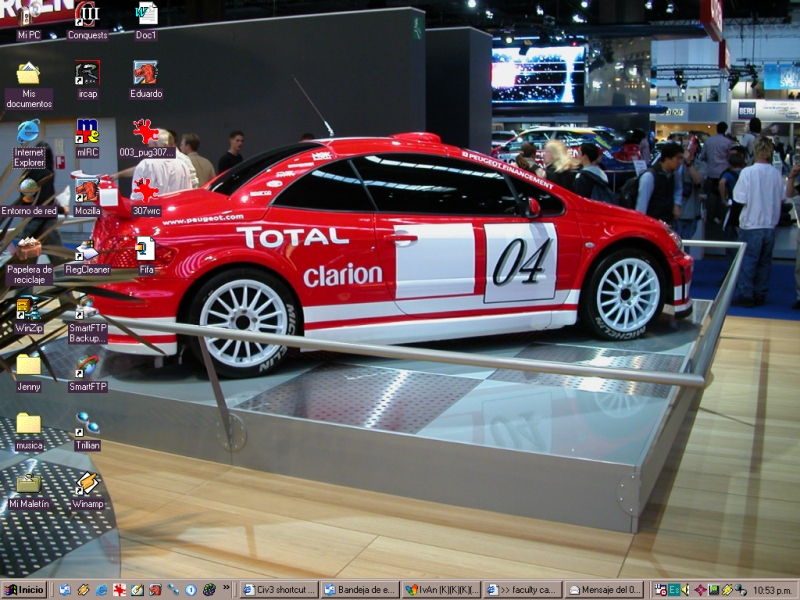Open the WinZip shortcut
This screenshot has height=600, width=800.
click(28, 308)
